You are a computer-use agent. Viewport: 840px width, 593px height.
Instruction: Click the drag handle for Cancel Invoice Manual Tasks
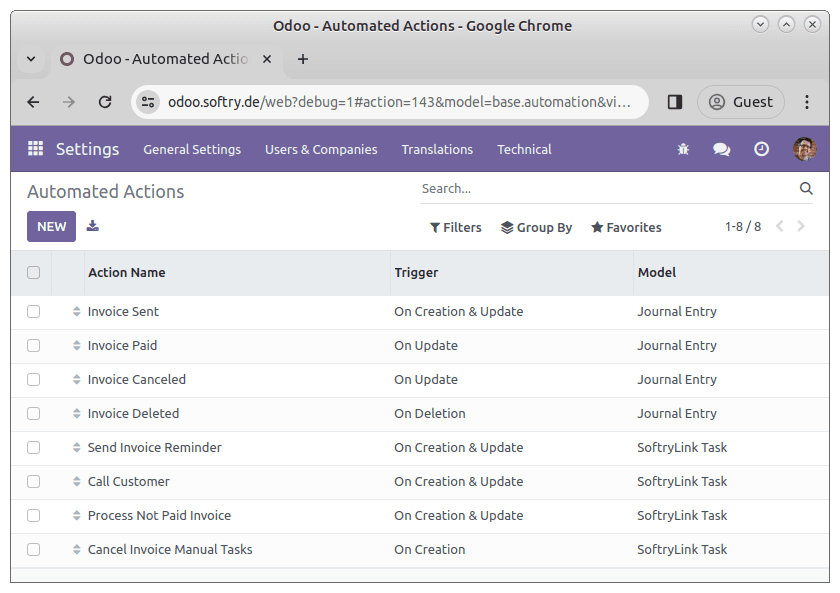pos(77,550)
